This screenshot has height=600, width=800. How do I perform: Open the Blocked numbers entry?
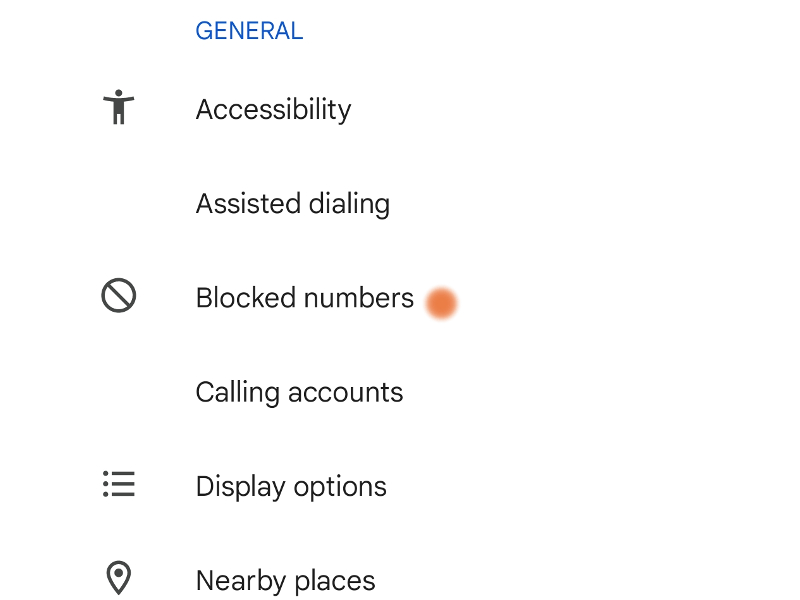400,297
